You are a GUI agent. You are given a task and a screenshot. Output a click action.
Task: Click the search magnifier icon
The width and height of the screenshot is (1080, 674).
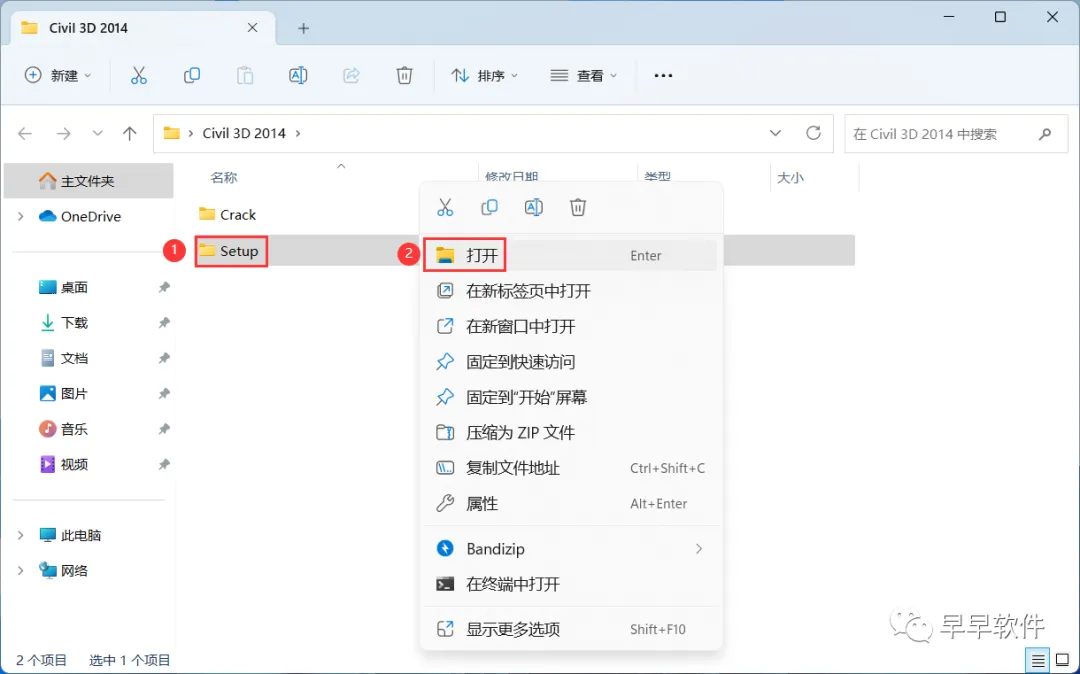[x=1045, y=134]
